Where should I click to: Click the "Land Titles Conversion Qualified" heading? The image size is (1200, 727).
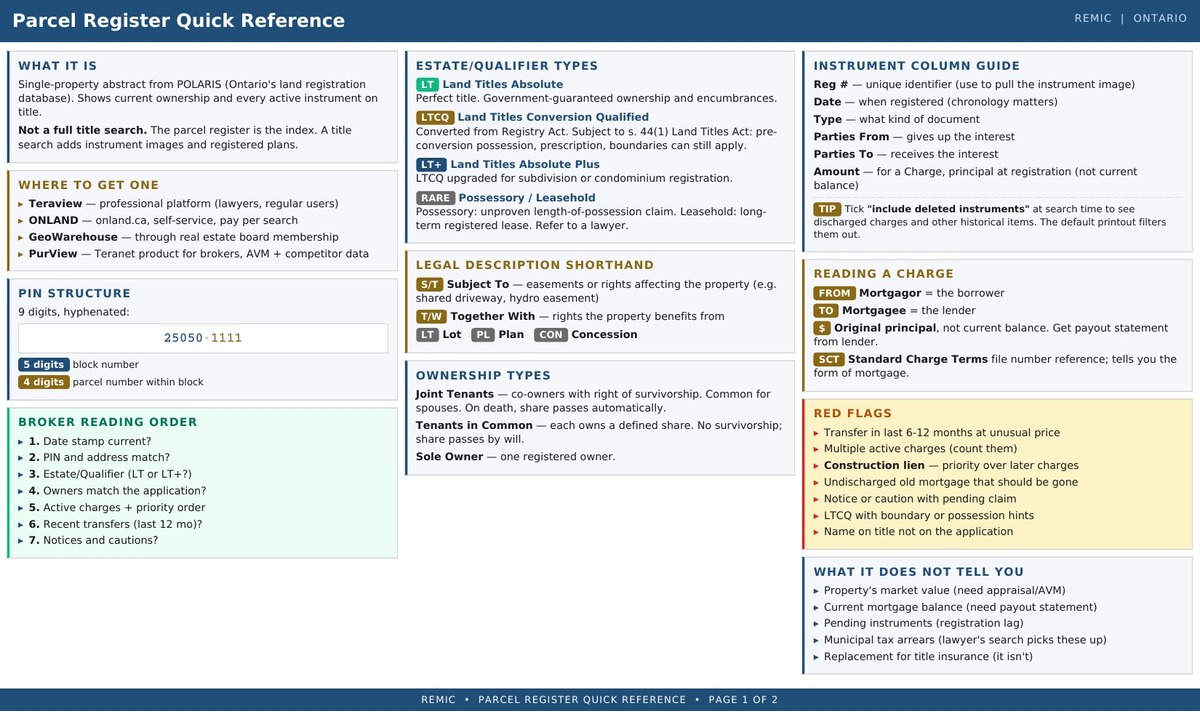click(x=553, y=118)
